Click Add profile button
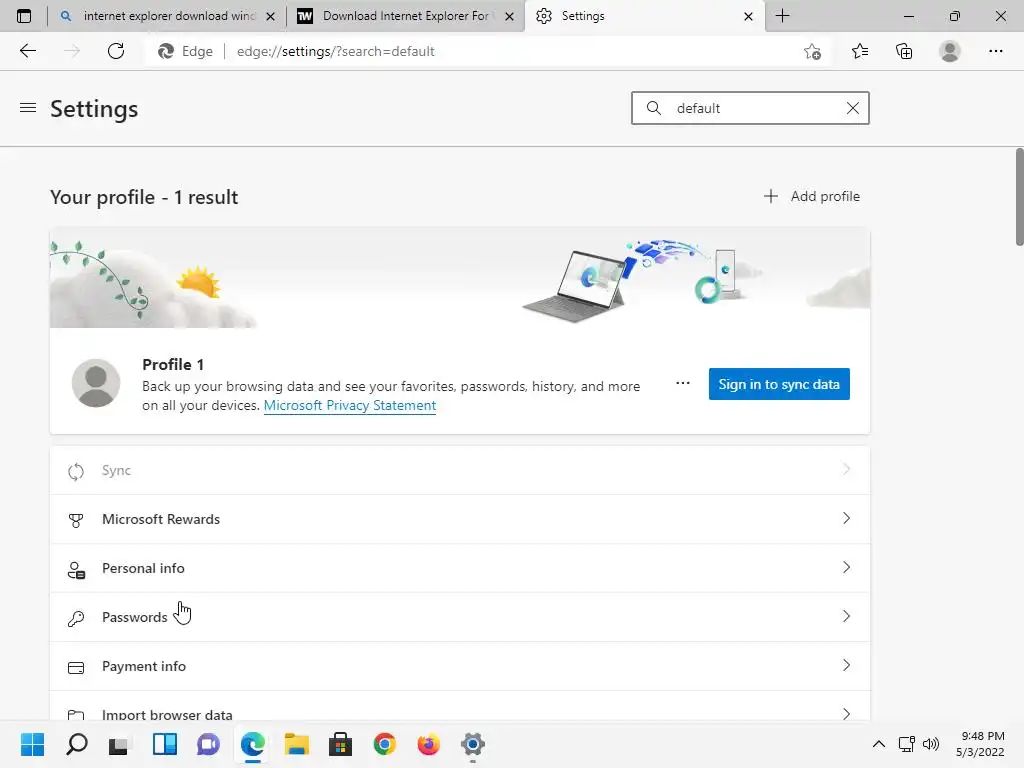This screenshot has height=768, width=1024. point(812,196)
